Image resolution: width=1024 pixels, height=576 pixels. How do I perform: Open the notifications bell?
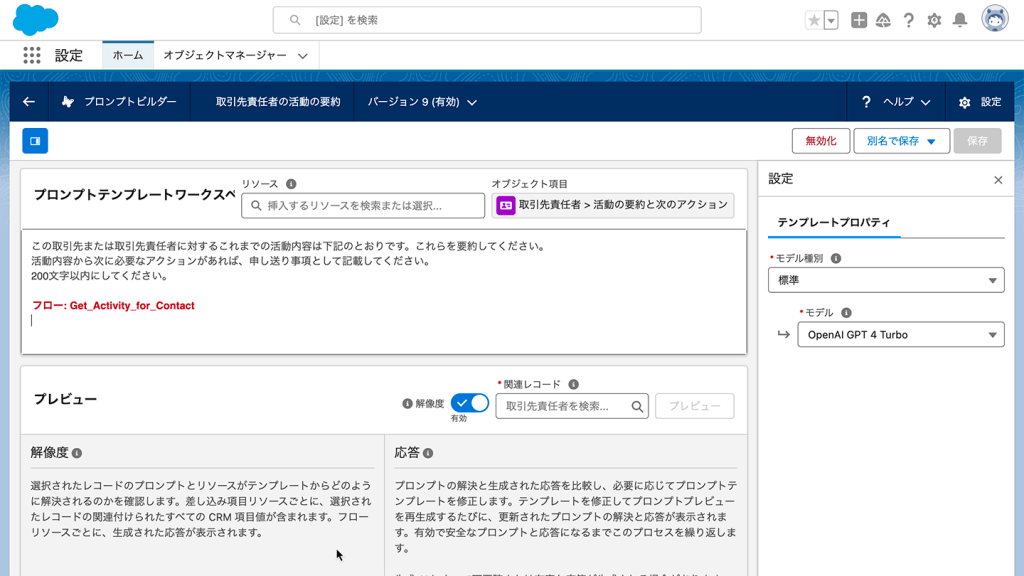pos(960,20)
